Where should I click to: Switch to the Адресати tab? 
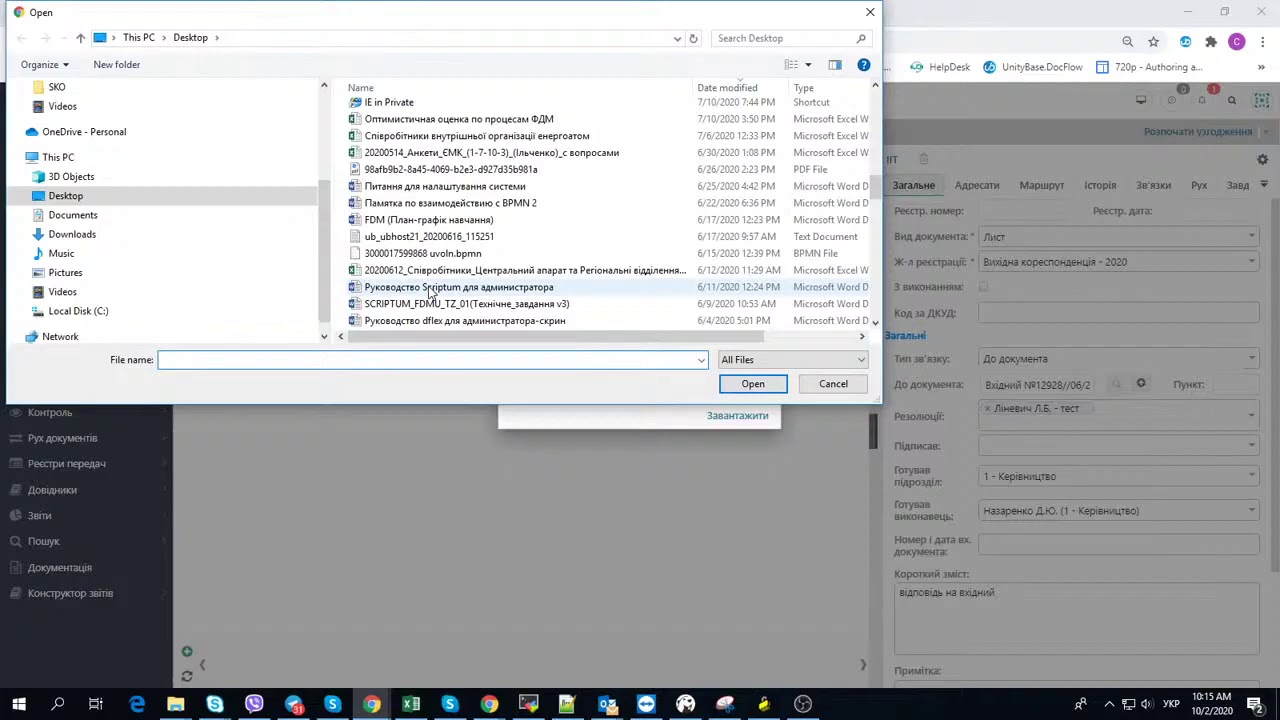[x=977, y=186]
